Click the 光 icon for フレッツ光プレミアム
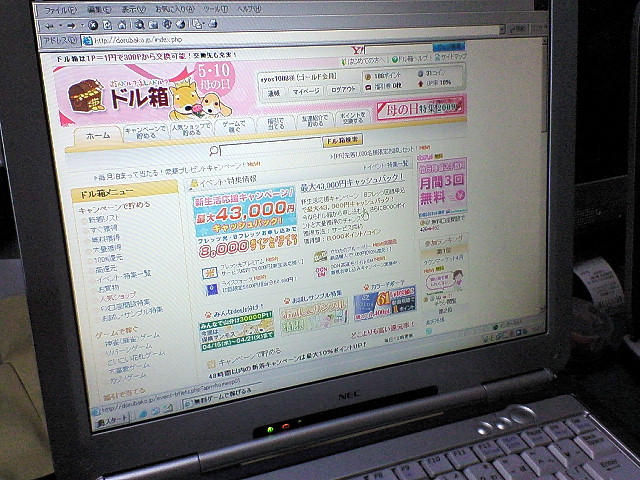 [209, 273]
